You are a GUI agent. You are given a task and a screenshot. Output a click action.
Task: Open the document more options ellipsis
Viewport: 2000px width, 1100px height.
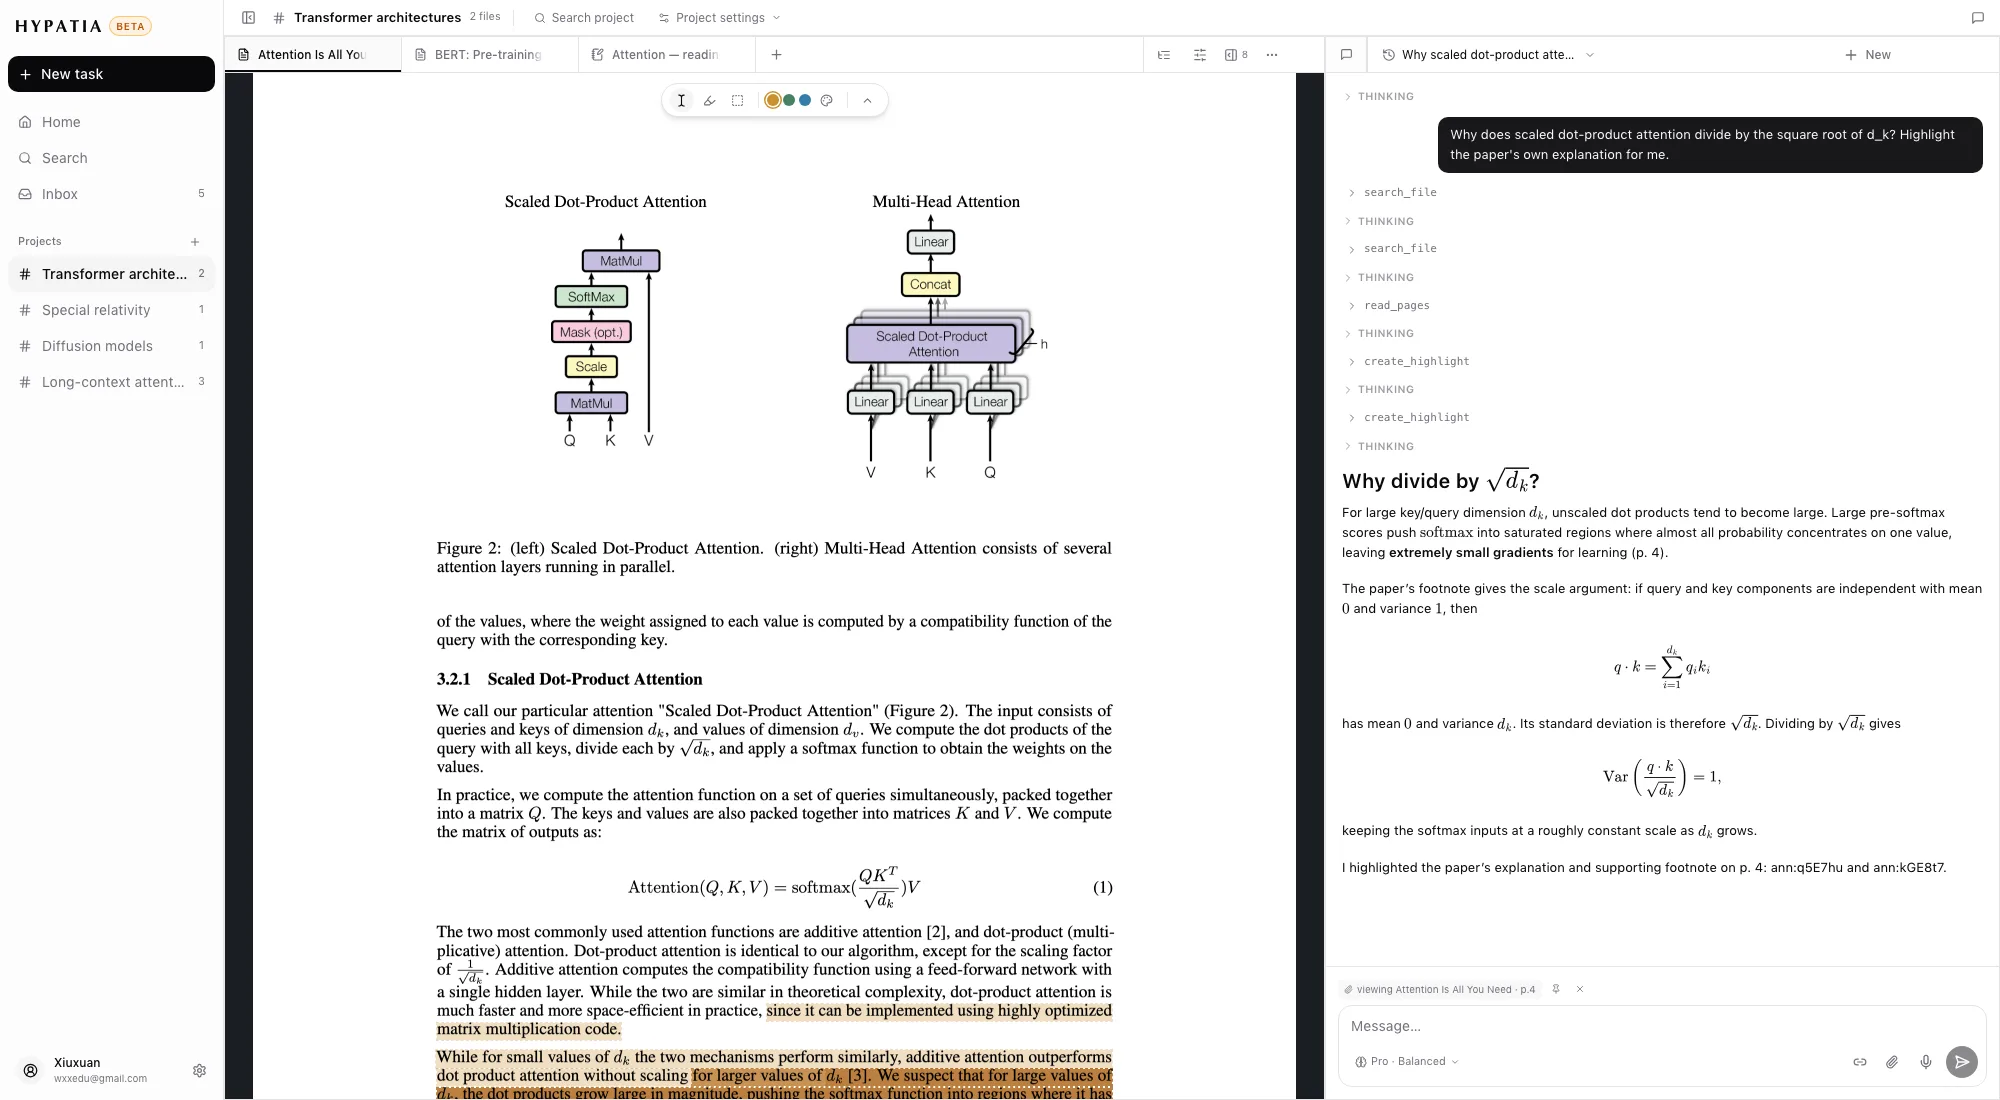click(x=1272, y=55)
